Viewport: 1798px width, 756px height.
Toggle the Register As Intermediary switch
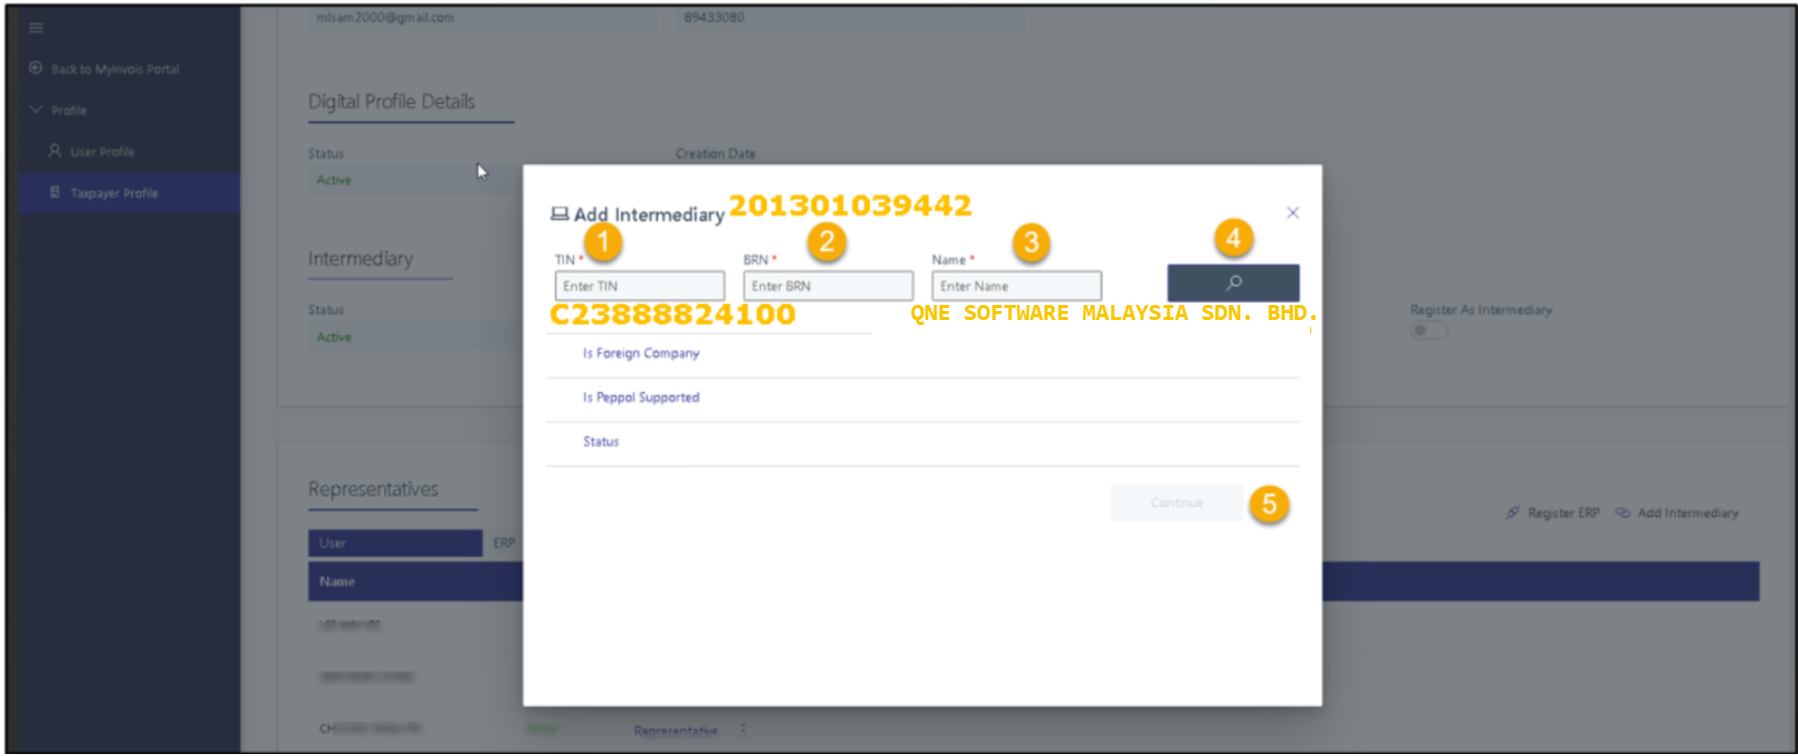click(1429, 331)
